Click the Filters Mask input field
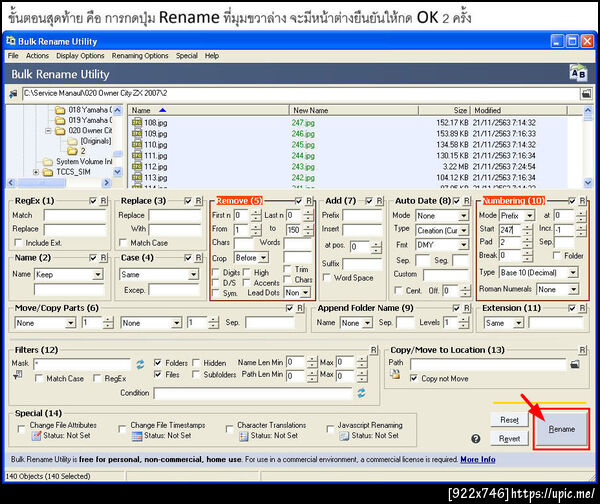The image size is (600, 504). (82, 364)
